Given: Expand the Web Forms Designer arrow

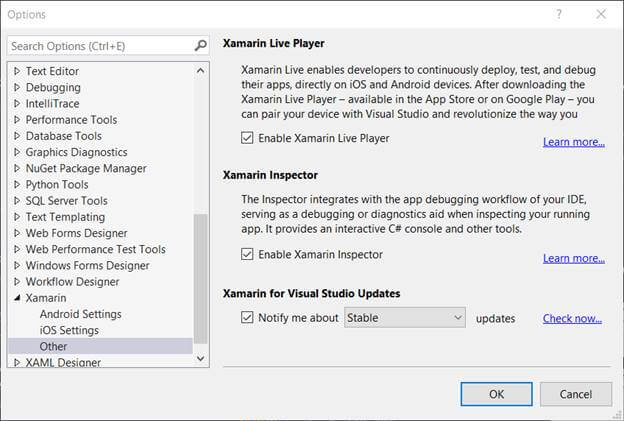Looking at the screenshot, I should [x=17, y=233].
